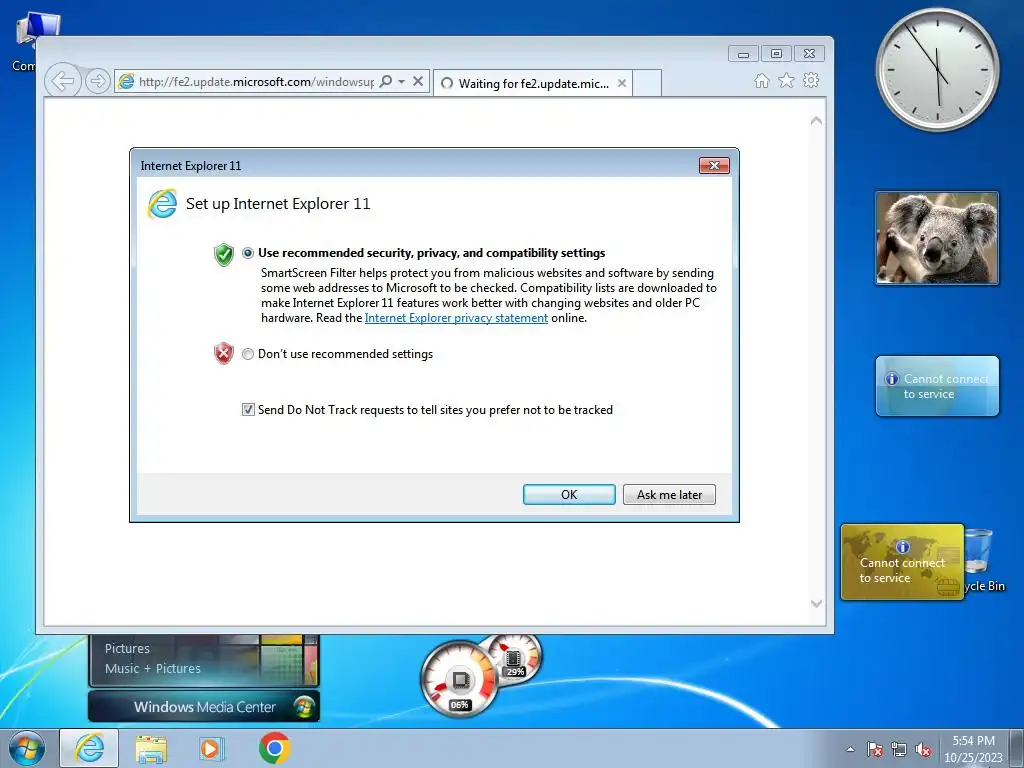Viewport: 1024px width, 768px height.
Task: Stop page loading with address bar X
Action: [418, 81]
